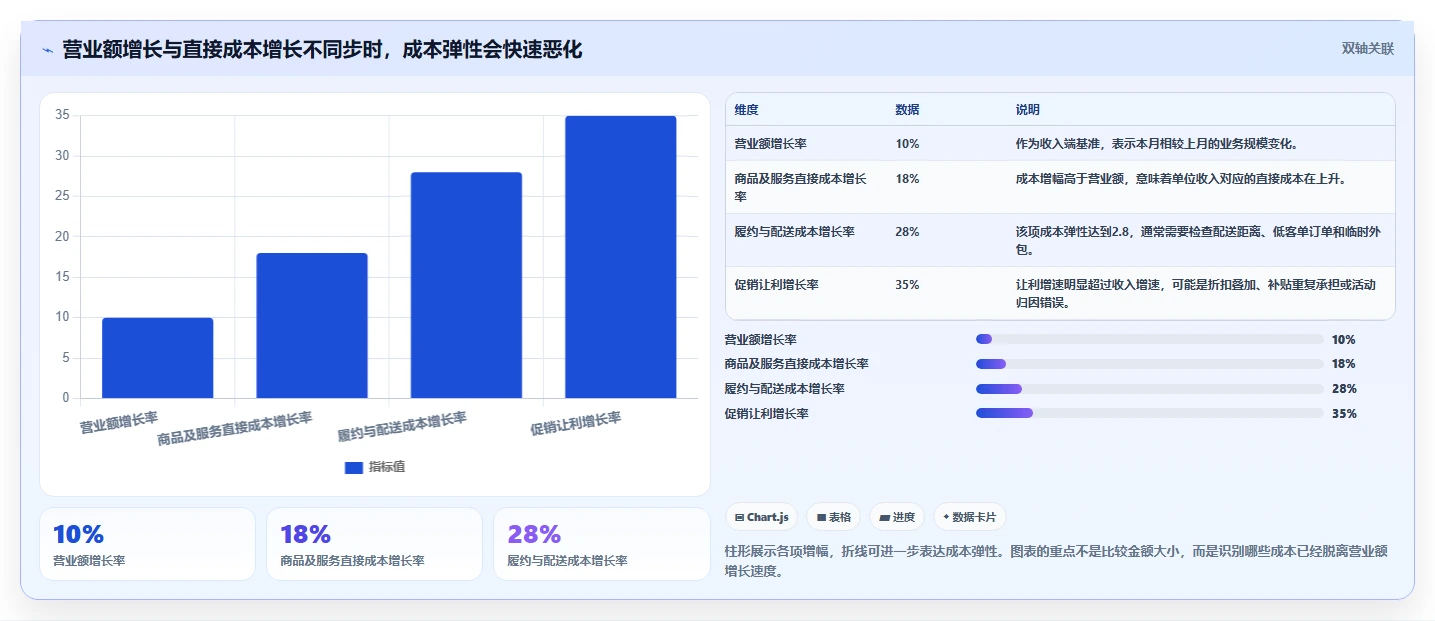
Task: Click the 35% value beside the progress bars
Action: point(1344,413)
